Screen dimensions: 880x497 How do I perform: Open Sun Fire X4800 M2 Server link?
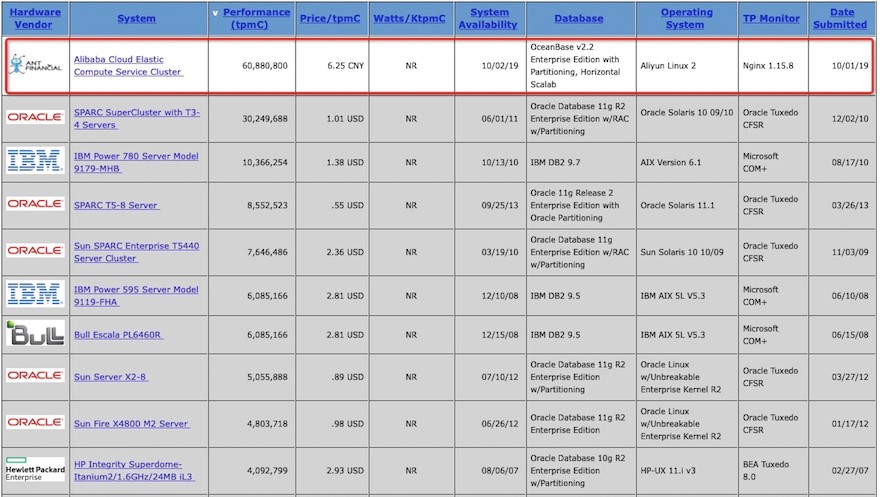point(131,424)
